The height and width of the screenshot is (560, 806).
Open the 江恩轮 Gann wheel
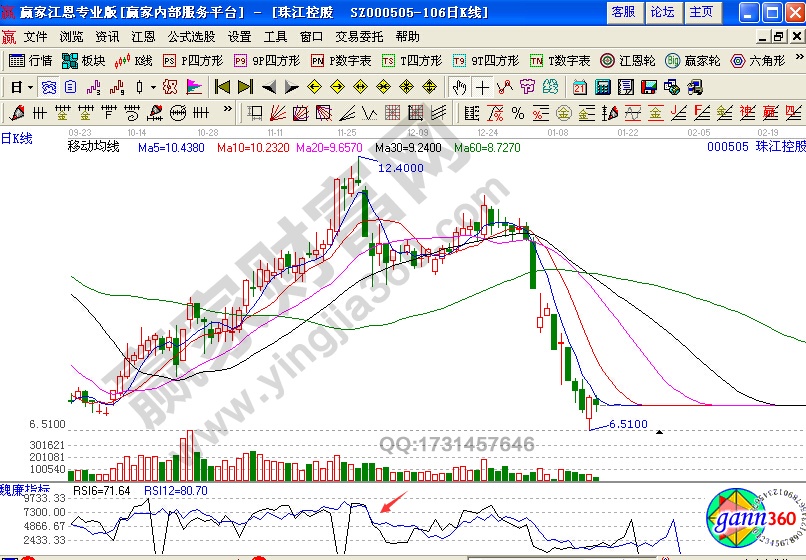tap(628, 61)
